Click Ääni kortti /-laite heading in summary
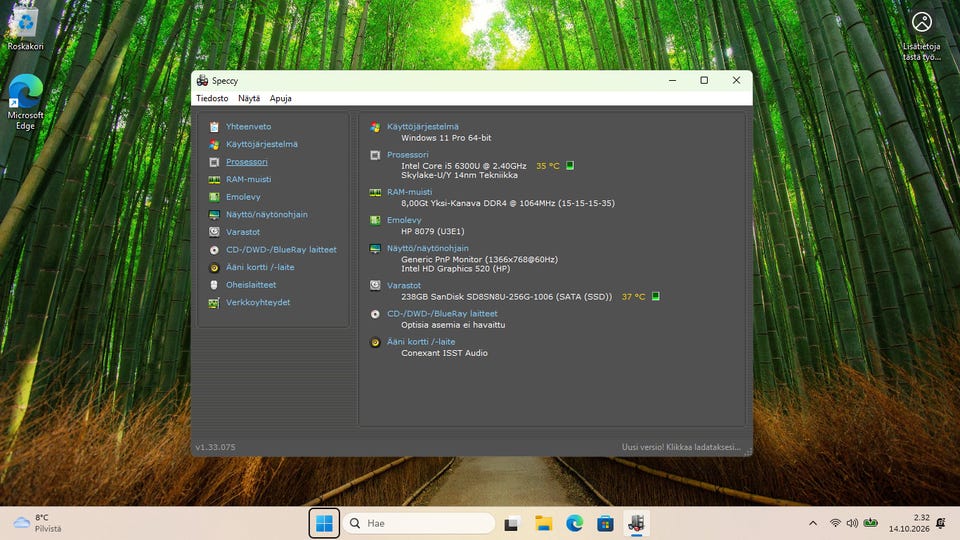 click(x=421, y=342)
